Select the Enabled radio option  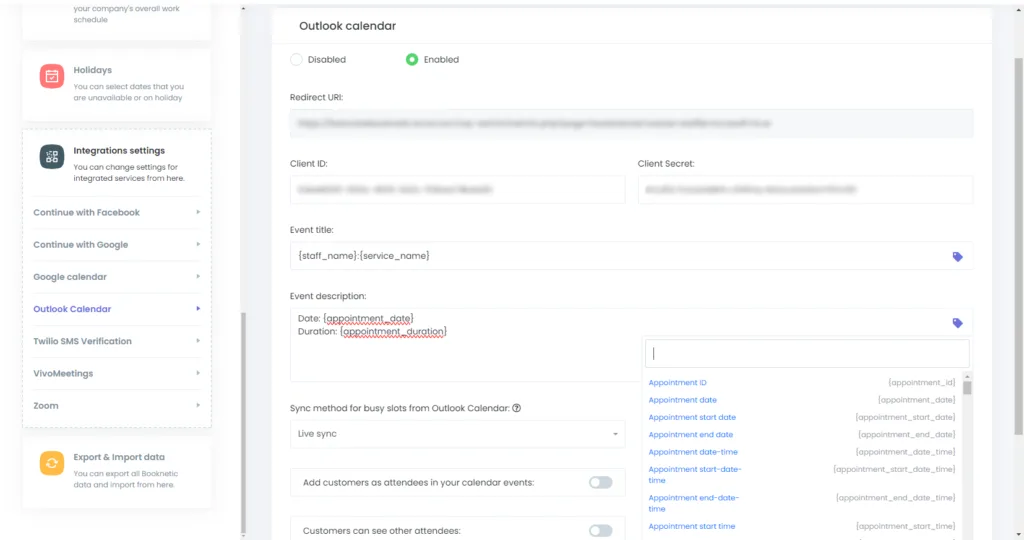point(411,59)
